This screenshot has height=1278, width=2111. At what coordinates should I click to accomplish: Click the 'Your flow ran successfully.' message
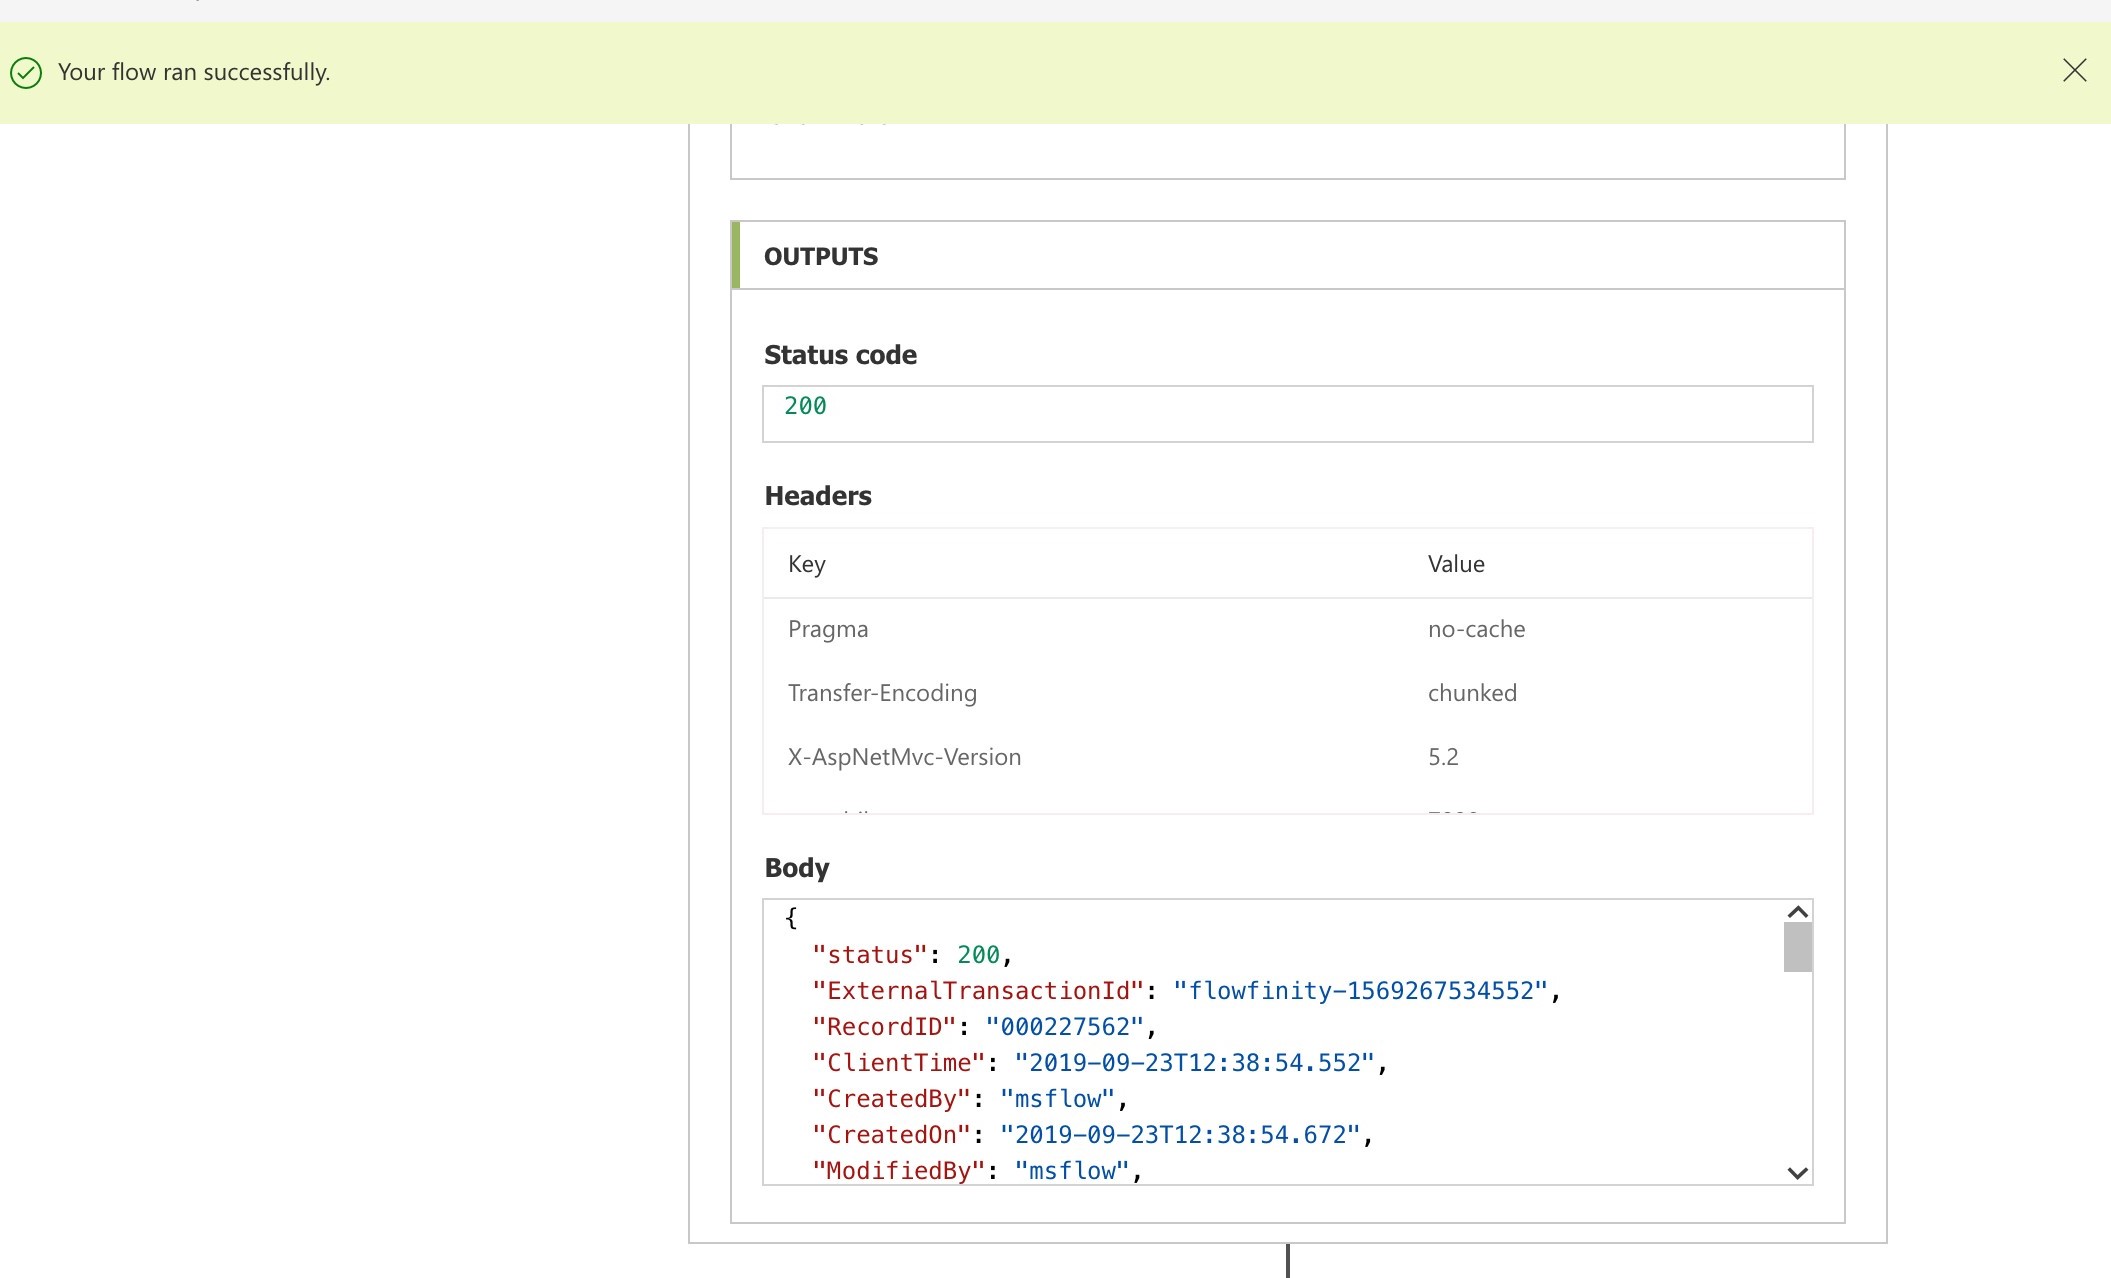(x=194, y=72)
